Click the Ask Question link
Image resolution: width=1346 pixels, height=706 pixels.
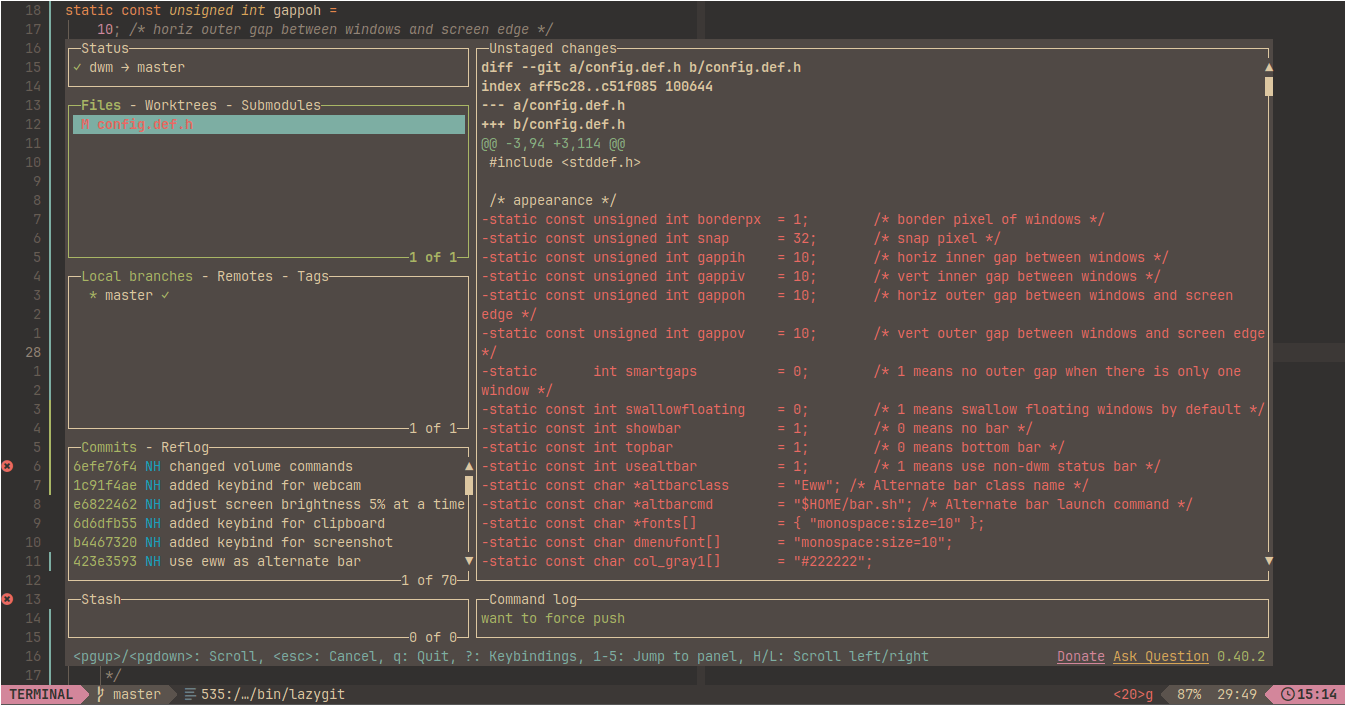(1161, 656)
